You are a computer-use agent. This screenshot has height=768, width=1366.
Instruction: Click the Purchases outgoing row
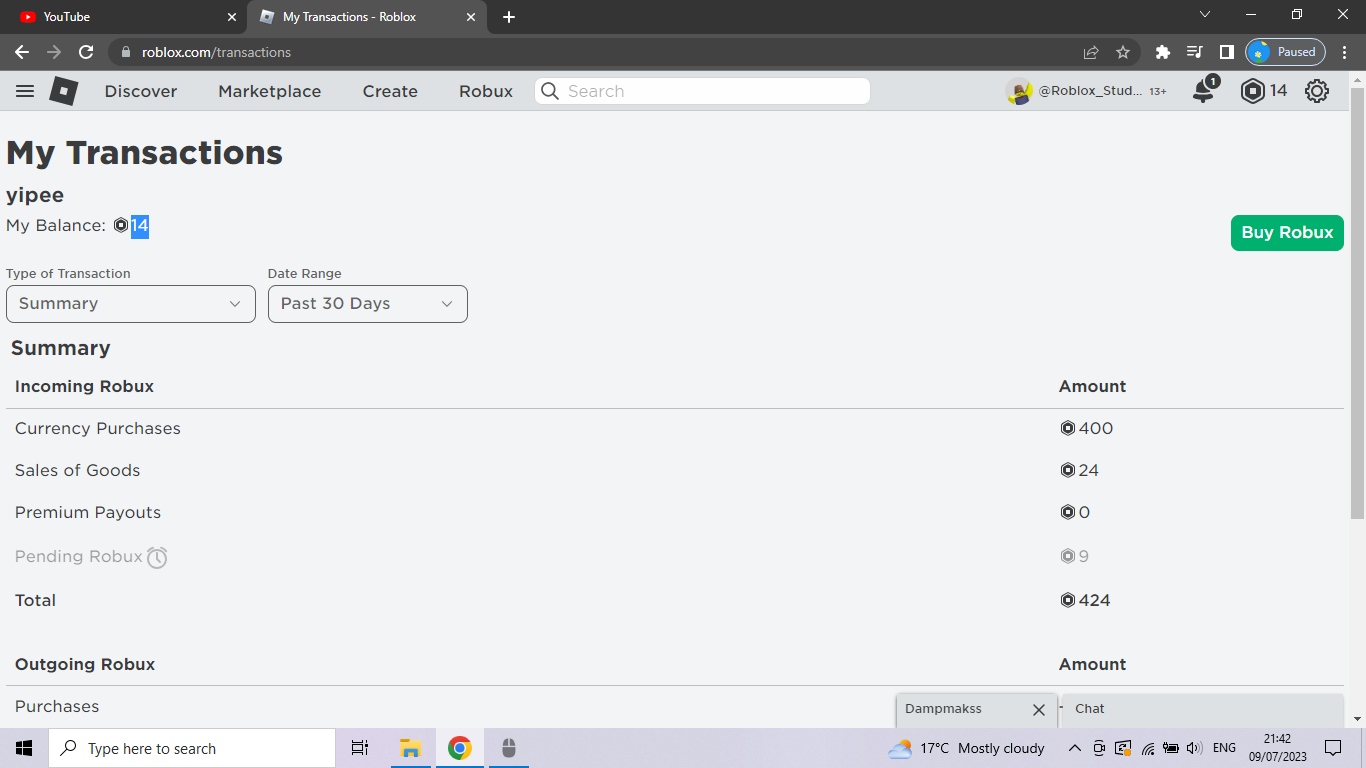(675, 707)
